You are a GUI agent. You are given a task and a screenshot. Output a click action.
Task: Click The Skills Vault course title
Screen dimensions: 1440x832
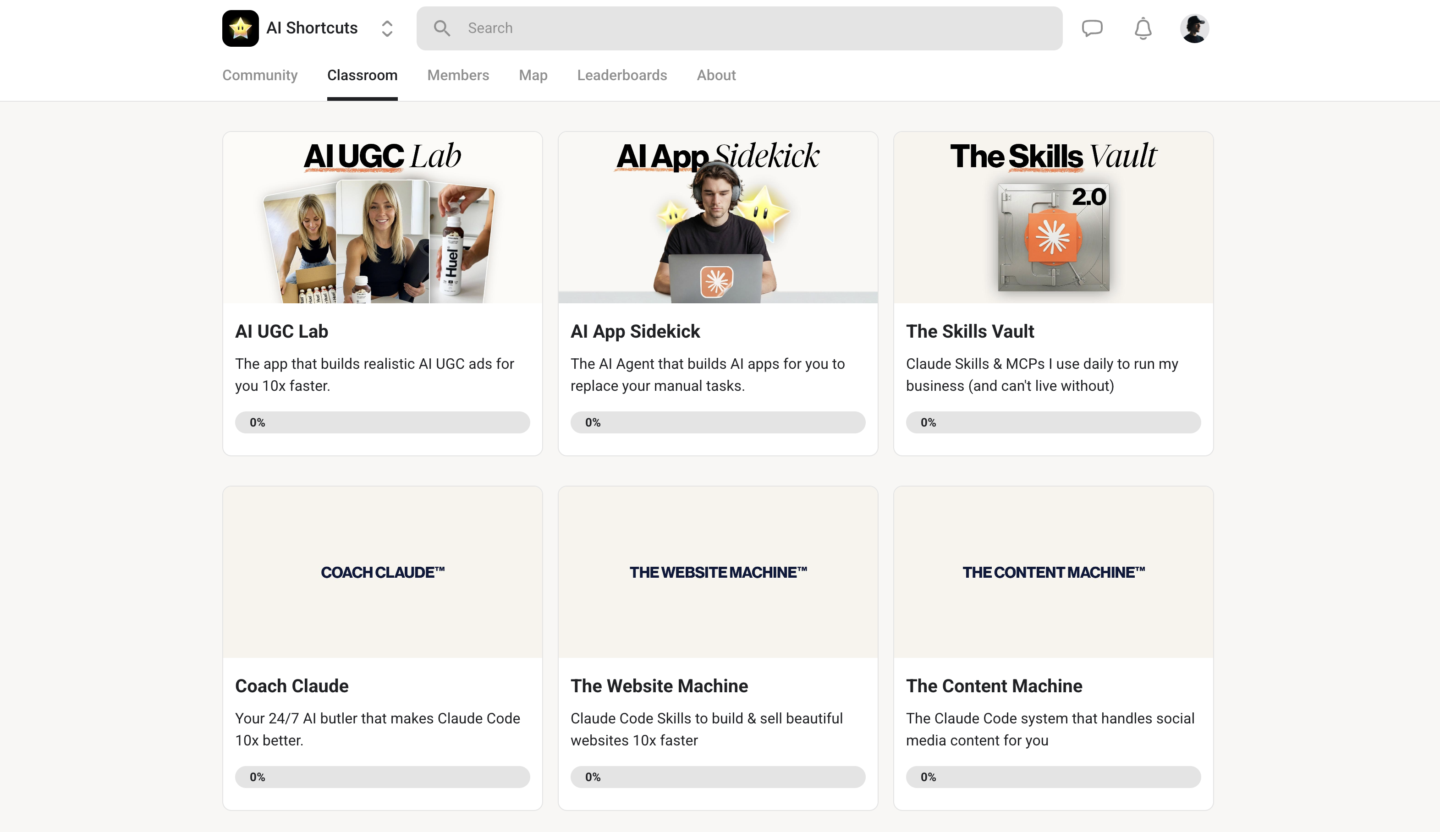coord(970,331)
